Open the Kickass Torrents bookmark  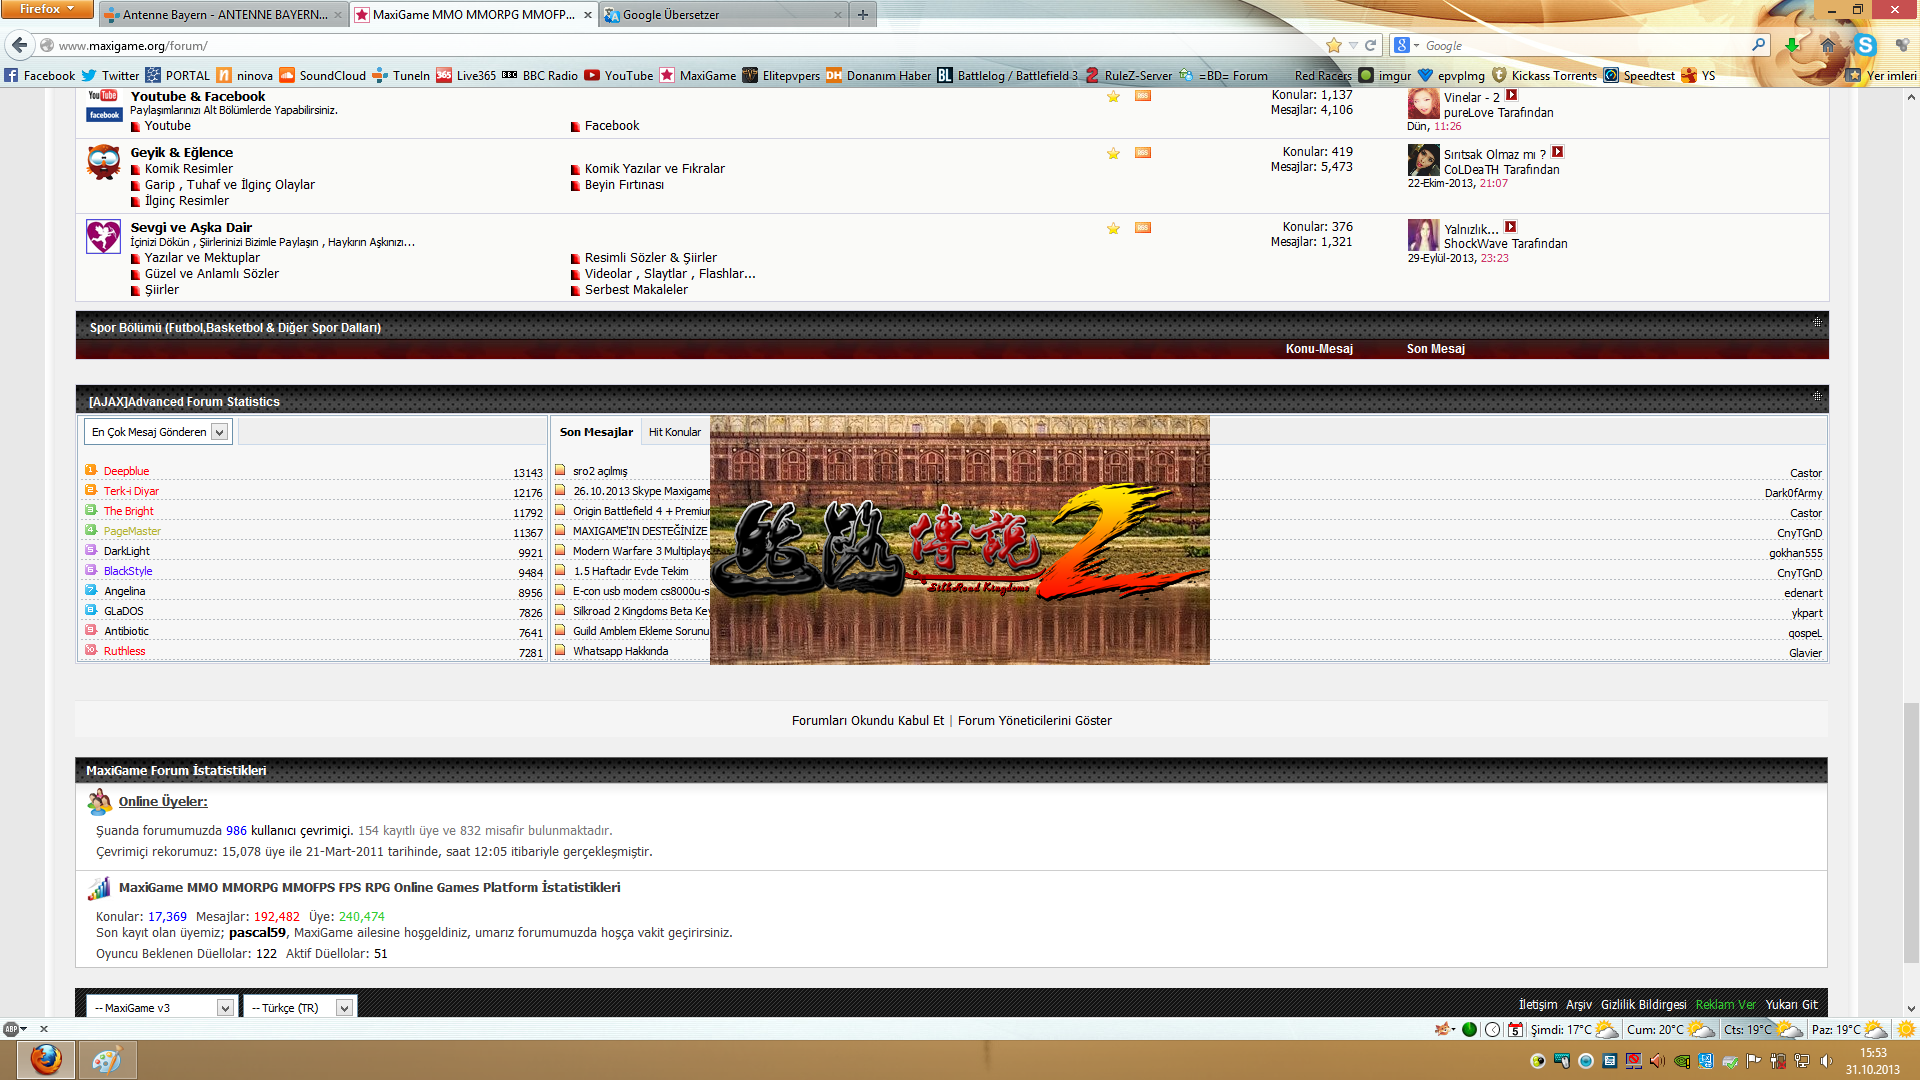(1544, 75)
